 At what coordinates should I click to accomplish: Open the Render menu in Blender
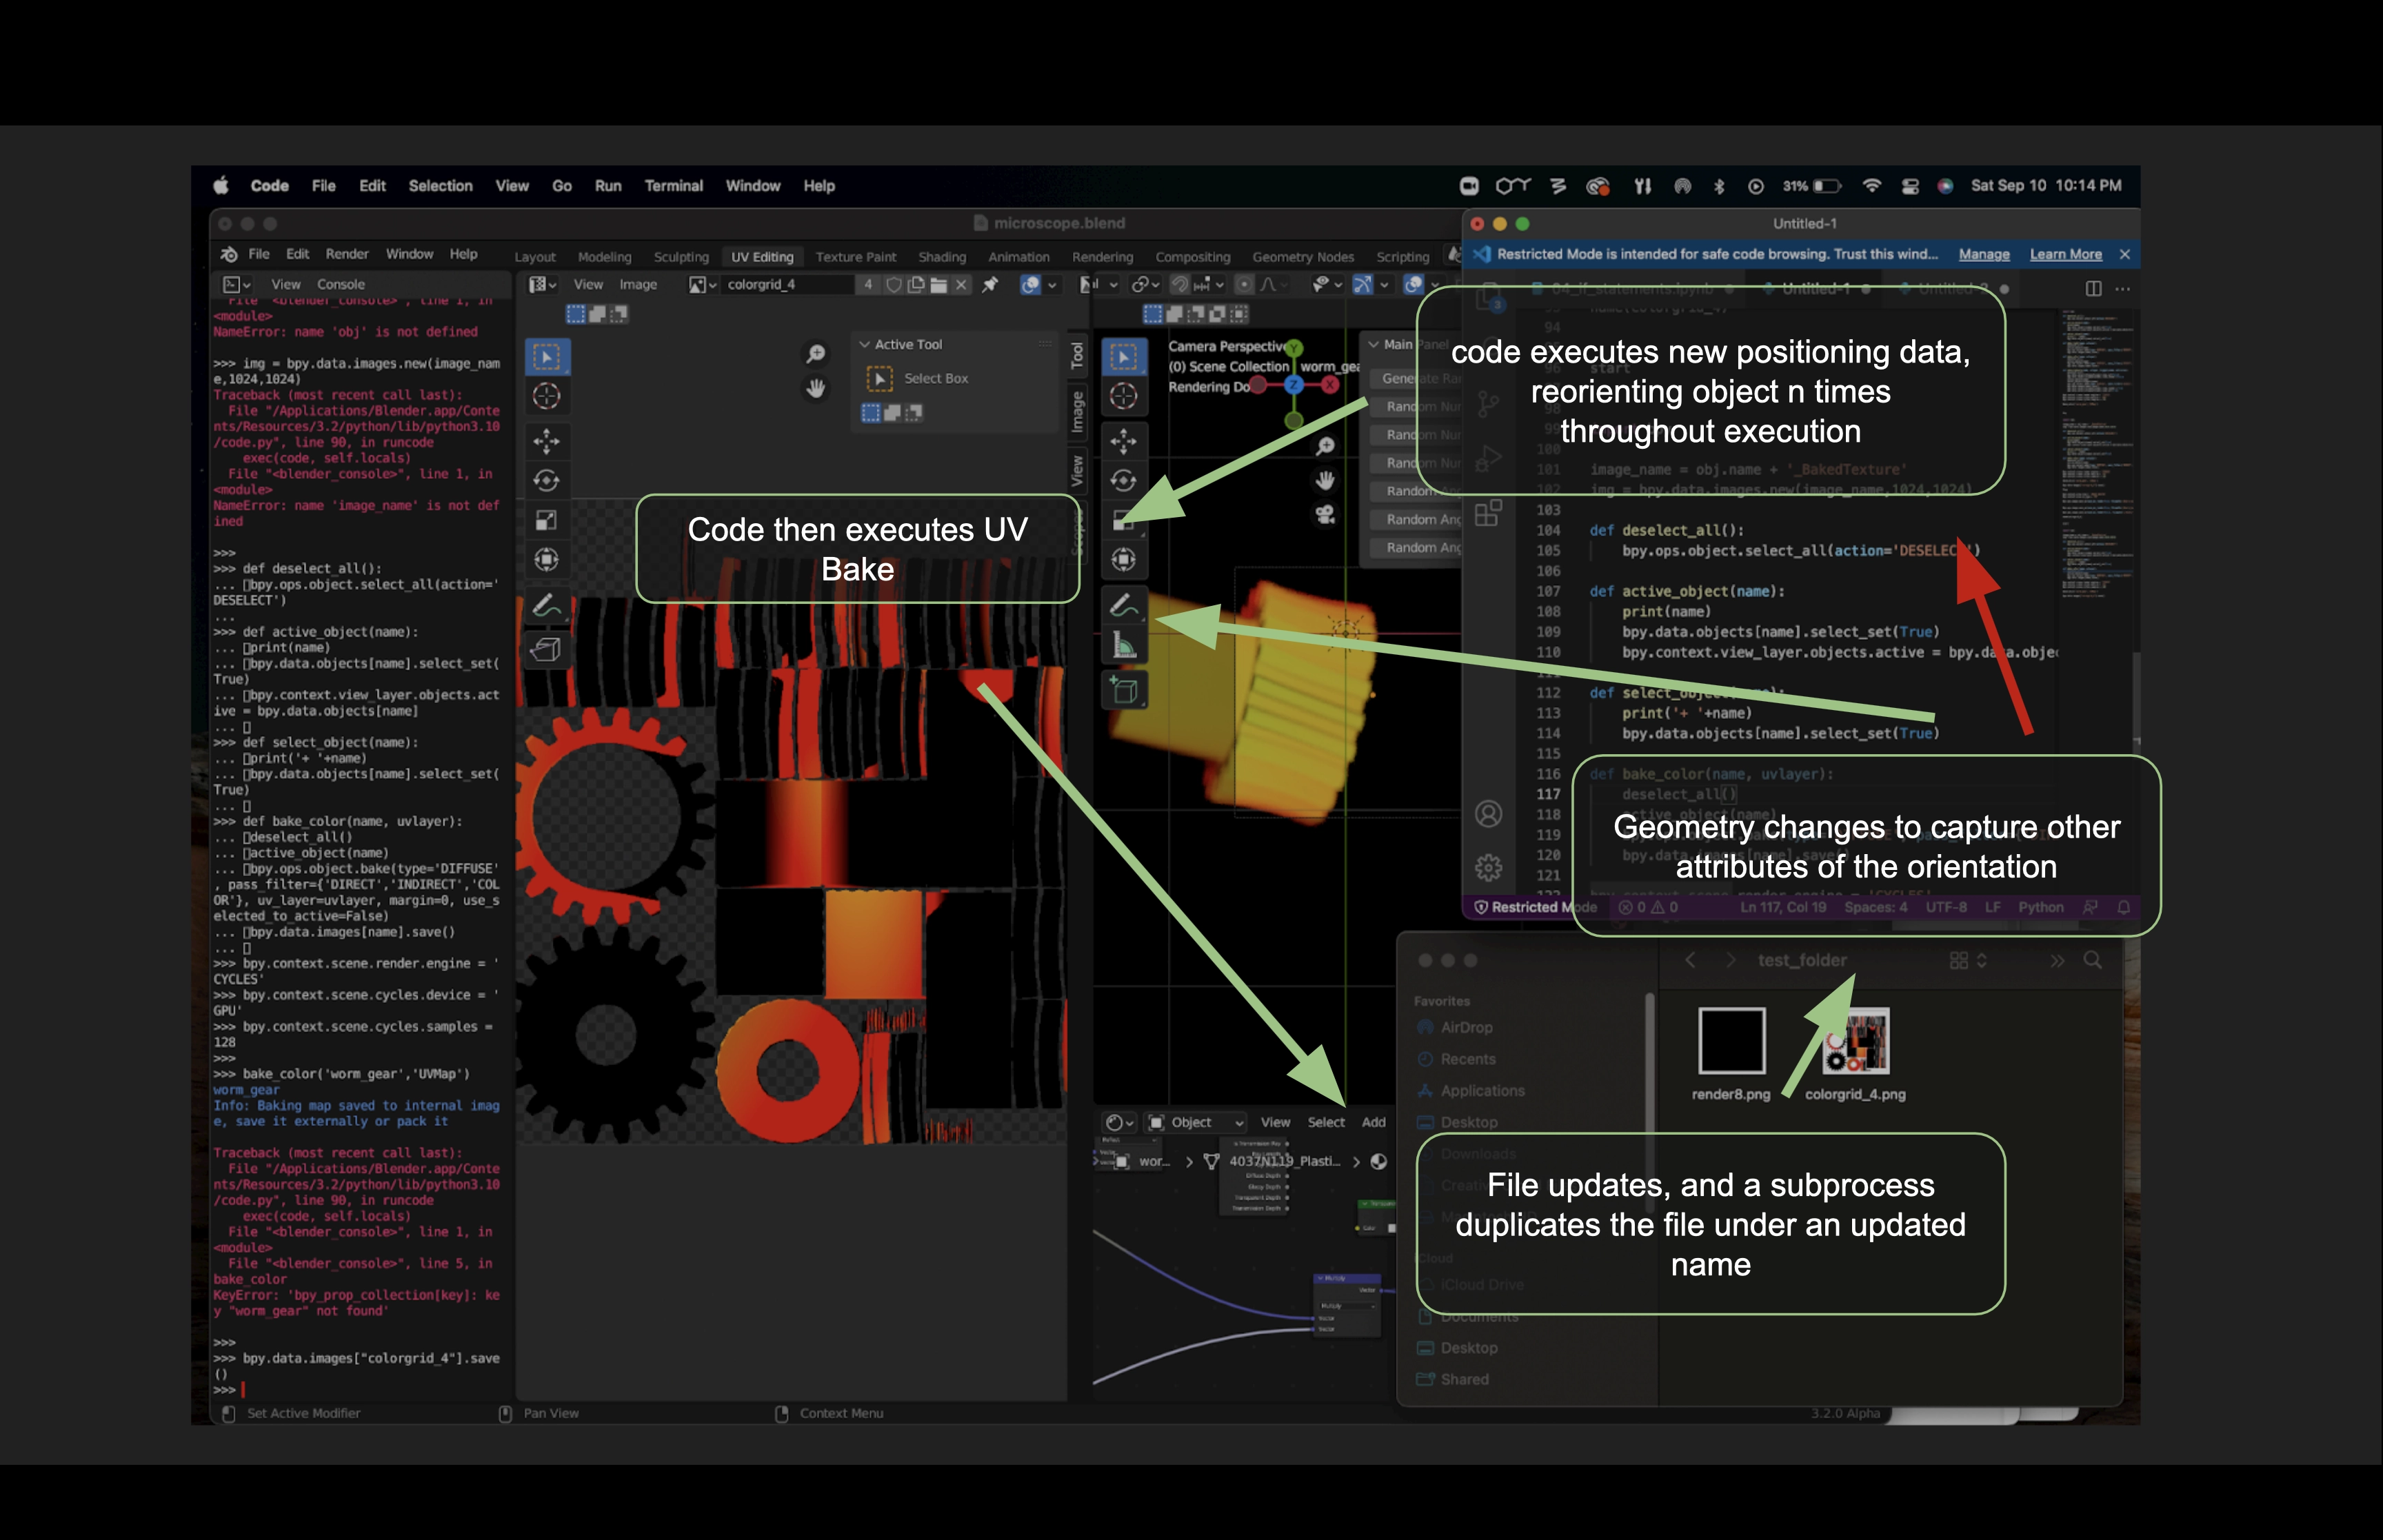coord(347,254)
